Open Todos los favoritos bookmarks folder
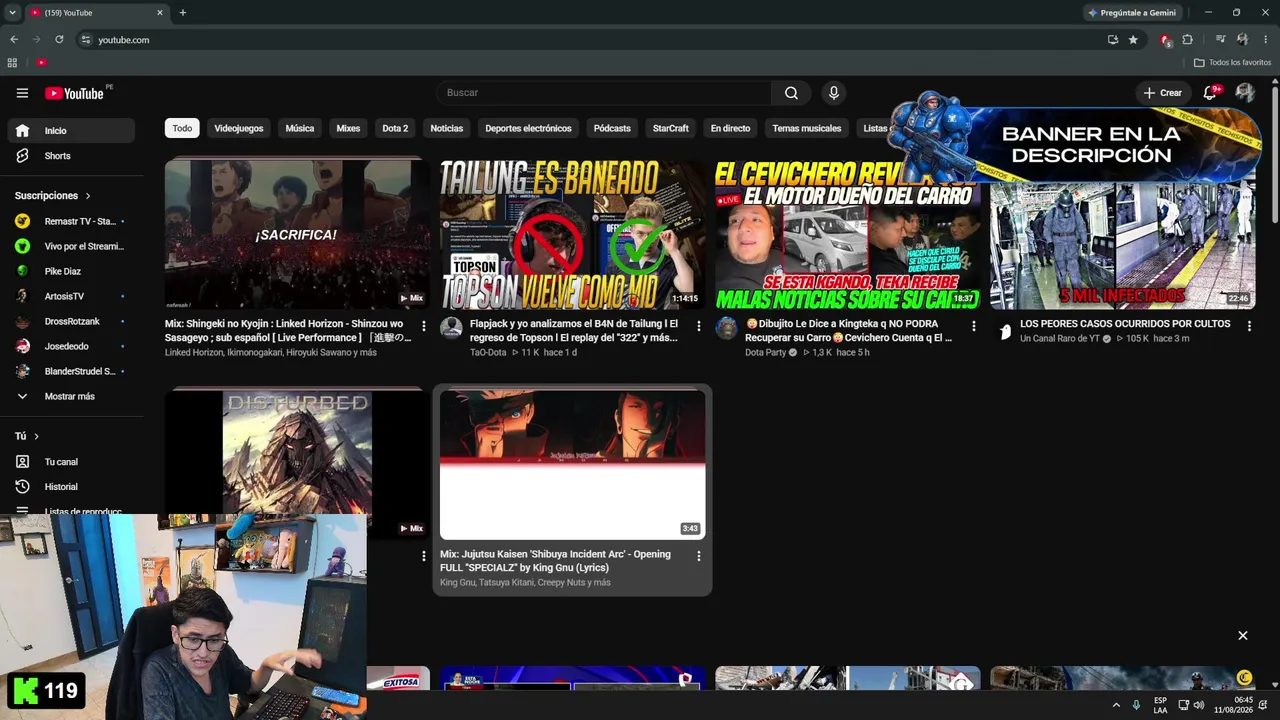This screenshot has height=720, width=1280. [1233, 62]
